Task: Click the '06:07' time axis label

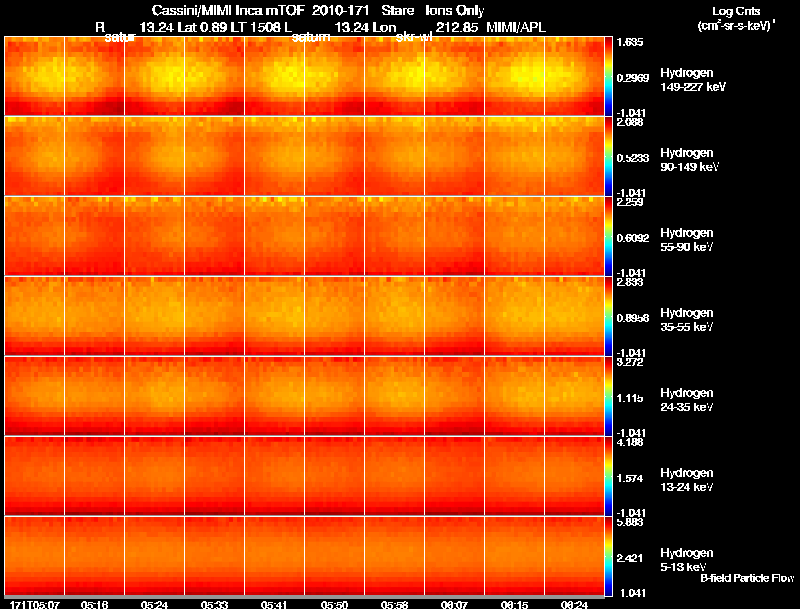Action: [x=454, y=605]
